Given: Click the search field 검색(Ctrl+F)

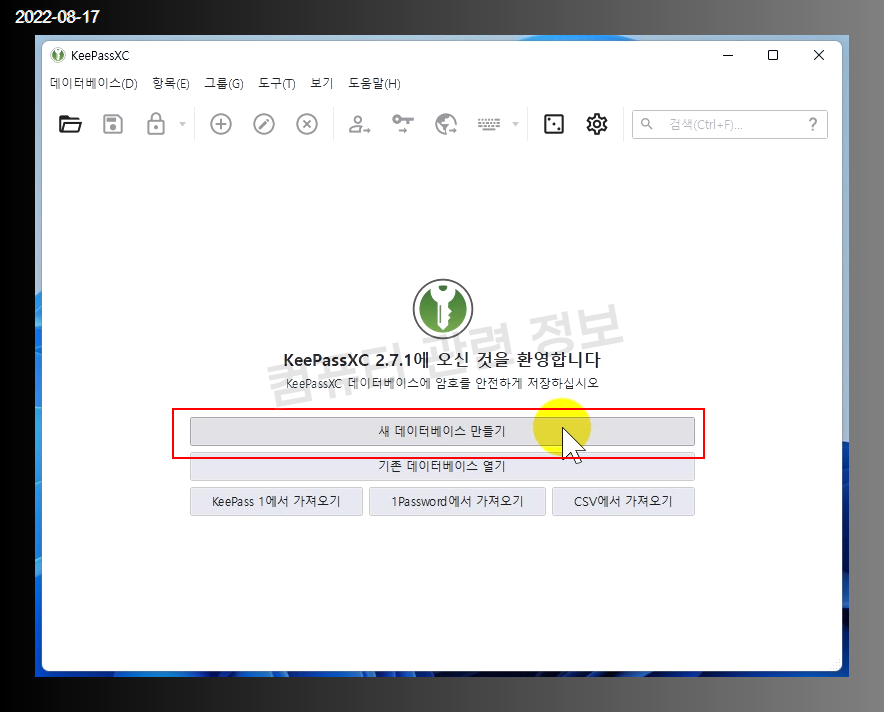Looking at the screenshot, I should pyautogui.click(x=730, y=124).
